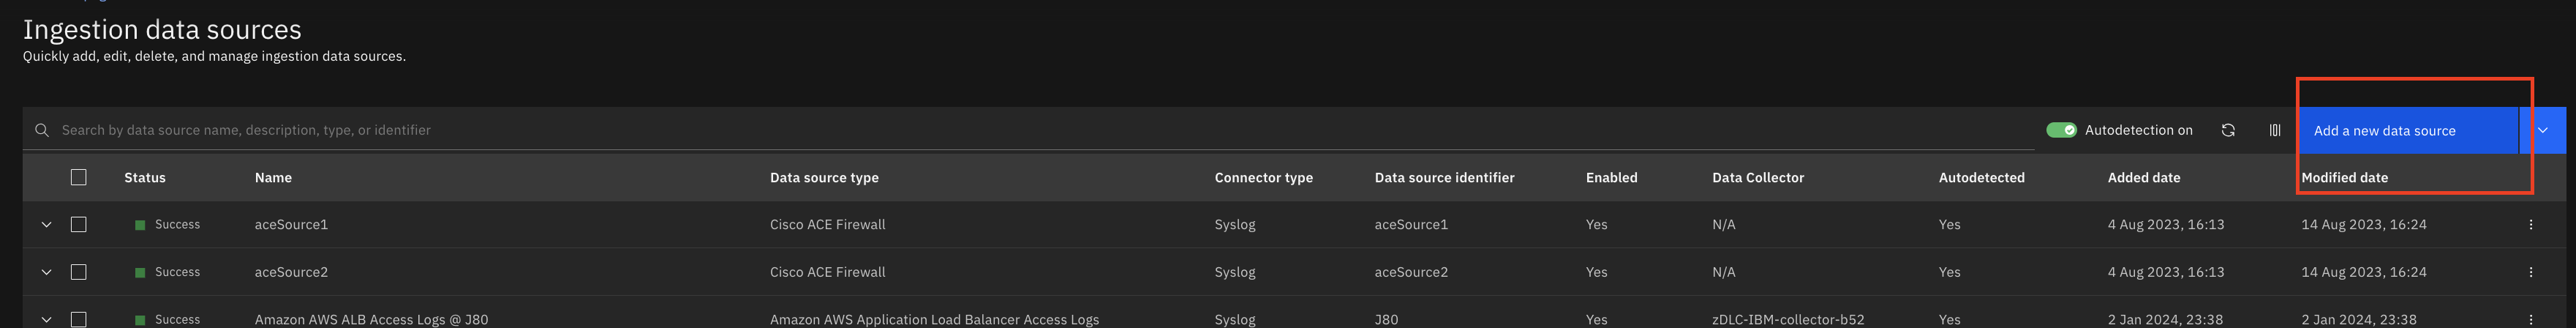Turn off the Autodetection toggle
The image size is (2576, 328).
[2061, 130]
